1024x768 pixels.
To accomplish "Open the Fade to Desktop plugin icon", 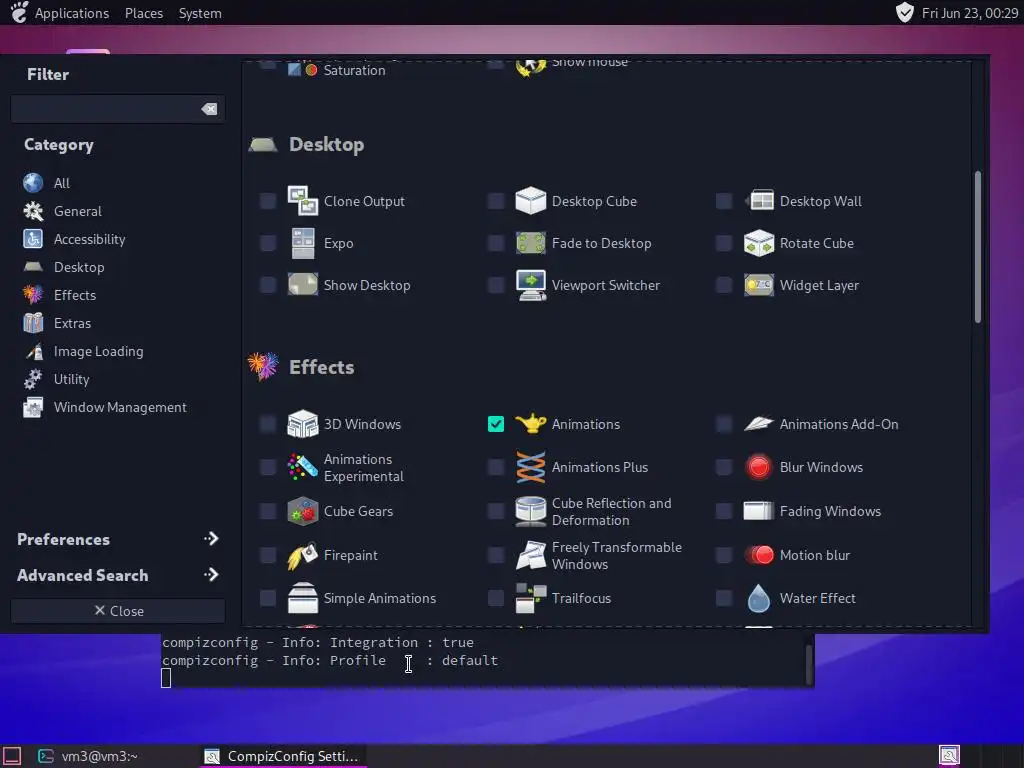I will (x=530, y=243).
